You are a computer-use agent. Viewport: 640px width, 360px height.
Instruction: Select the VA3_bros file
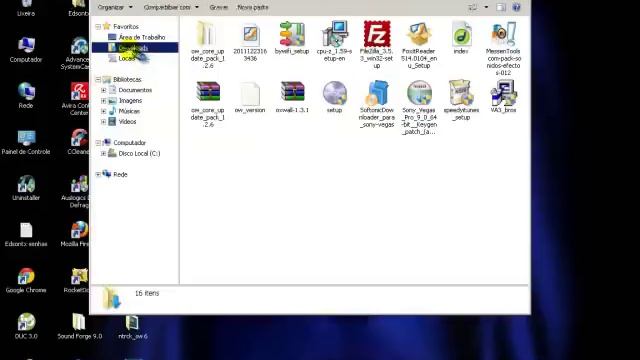503,93
